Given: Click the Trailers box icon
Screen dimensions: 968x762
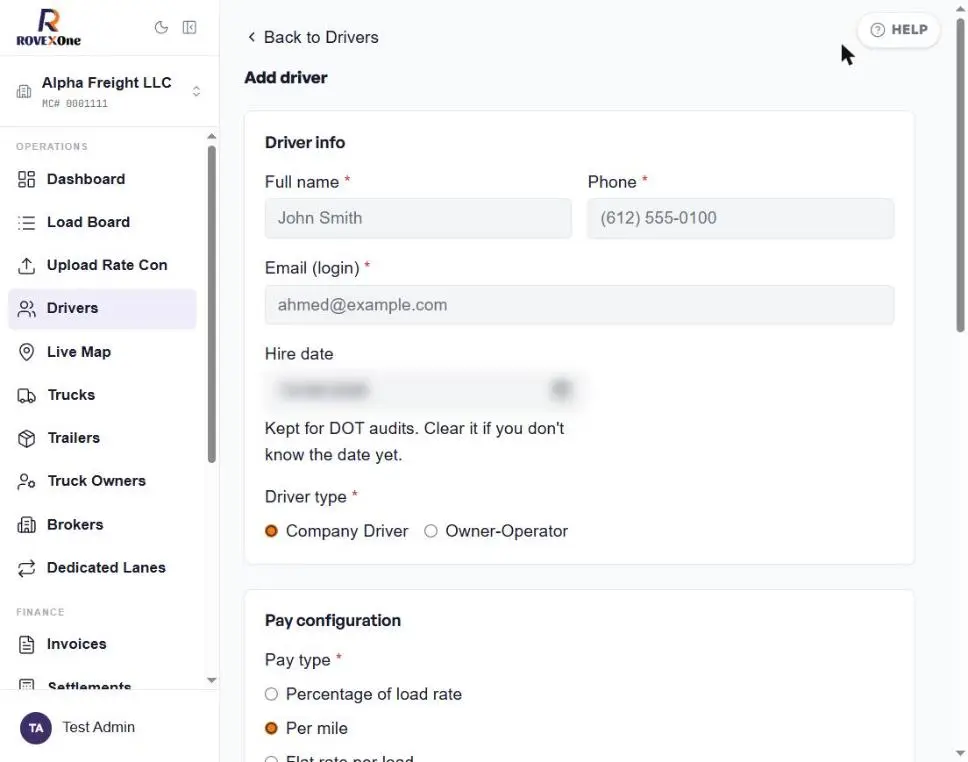Looking at the screenshot, I should [27, 438].
